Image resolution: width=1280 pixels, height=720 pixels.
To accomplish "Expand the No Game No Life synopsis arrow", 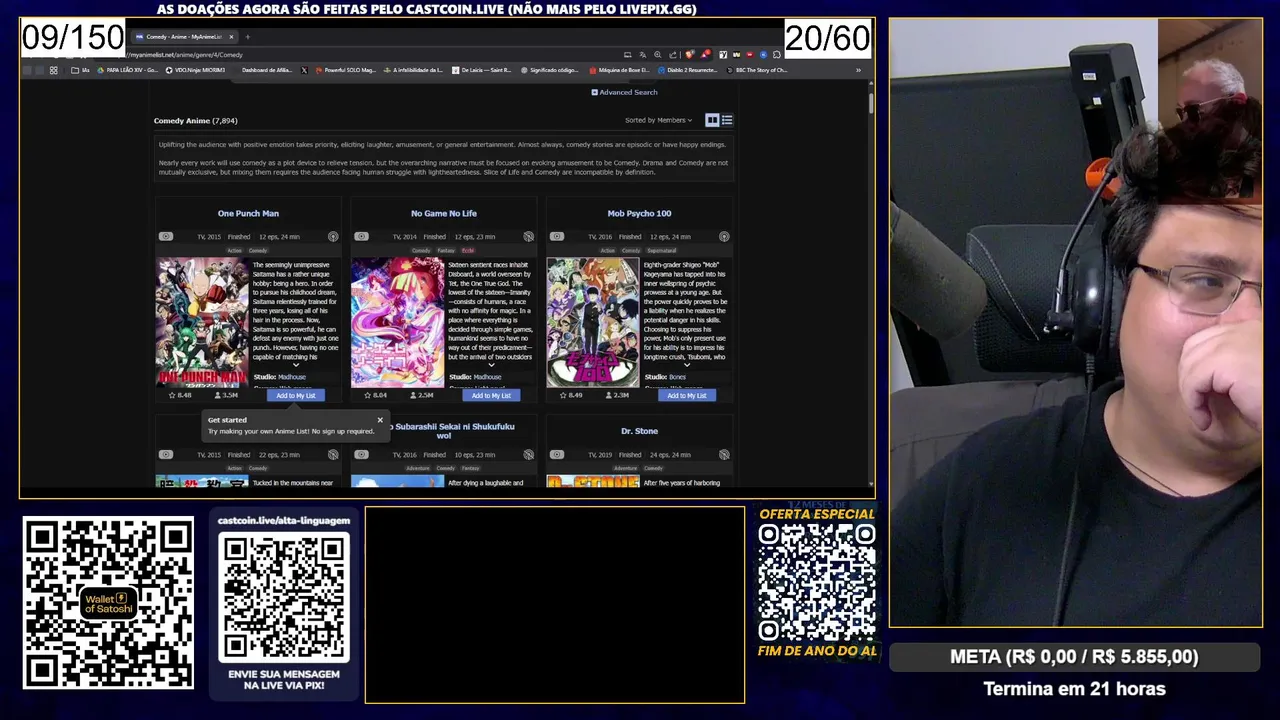I will 491,365.
